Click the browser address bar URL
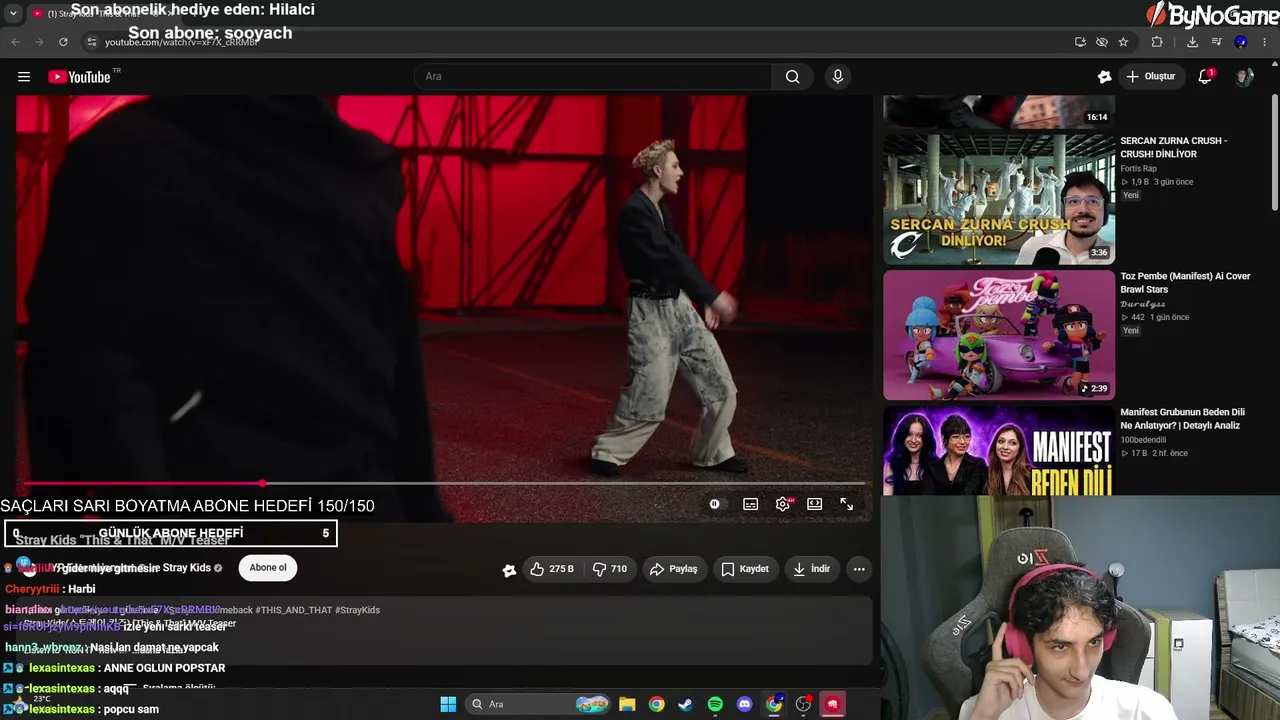This screenshot has width=1280, height=720. [181, 42]
